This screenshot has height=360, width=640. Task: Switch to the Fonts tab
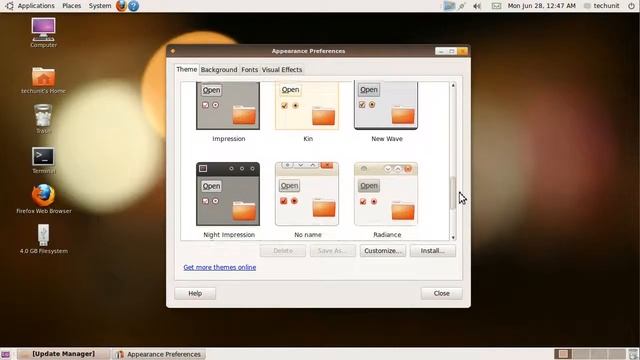click(249, 70)
